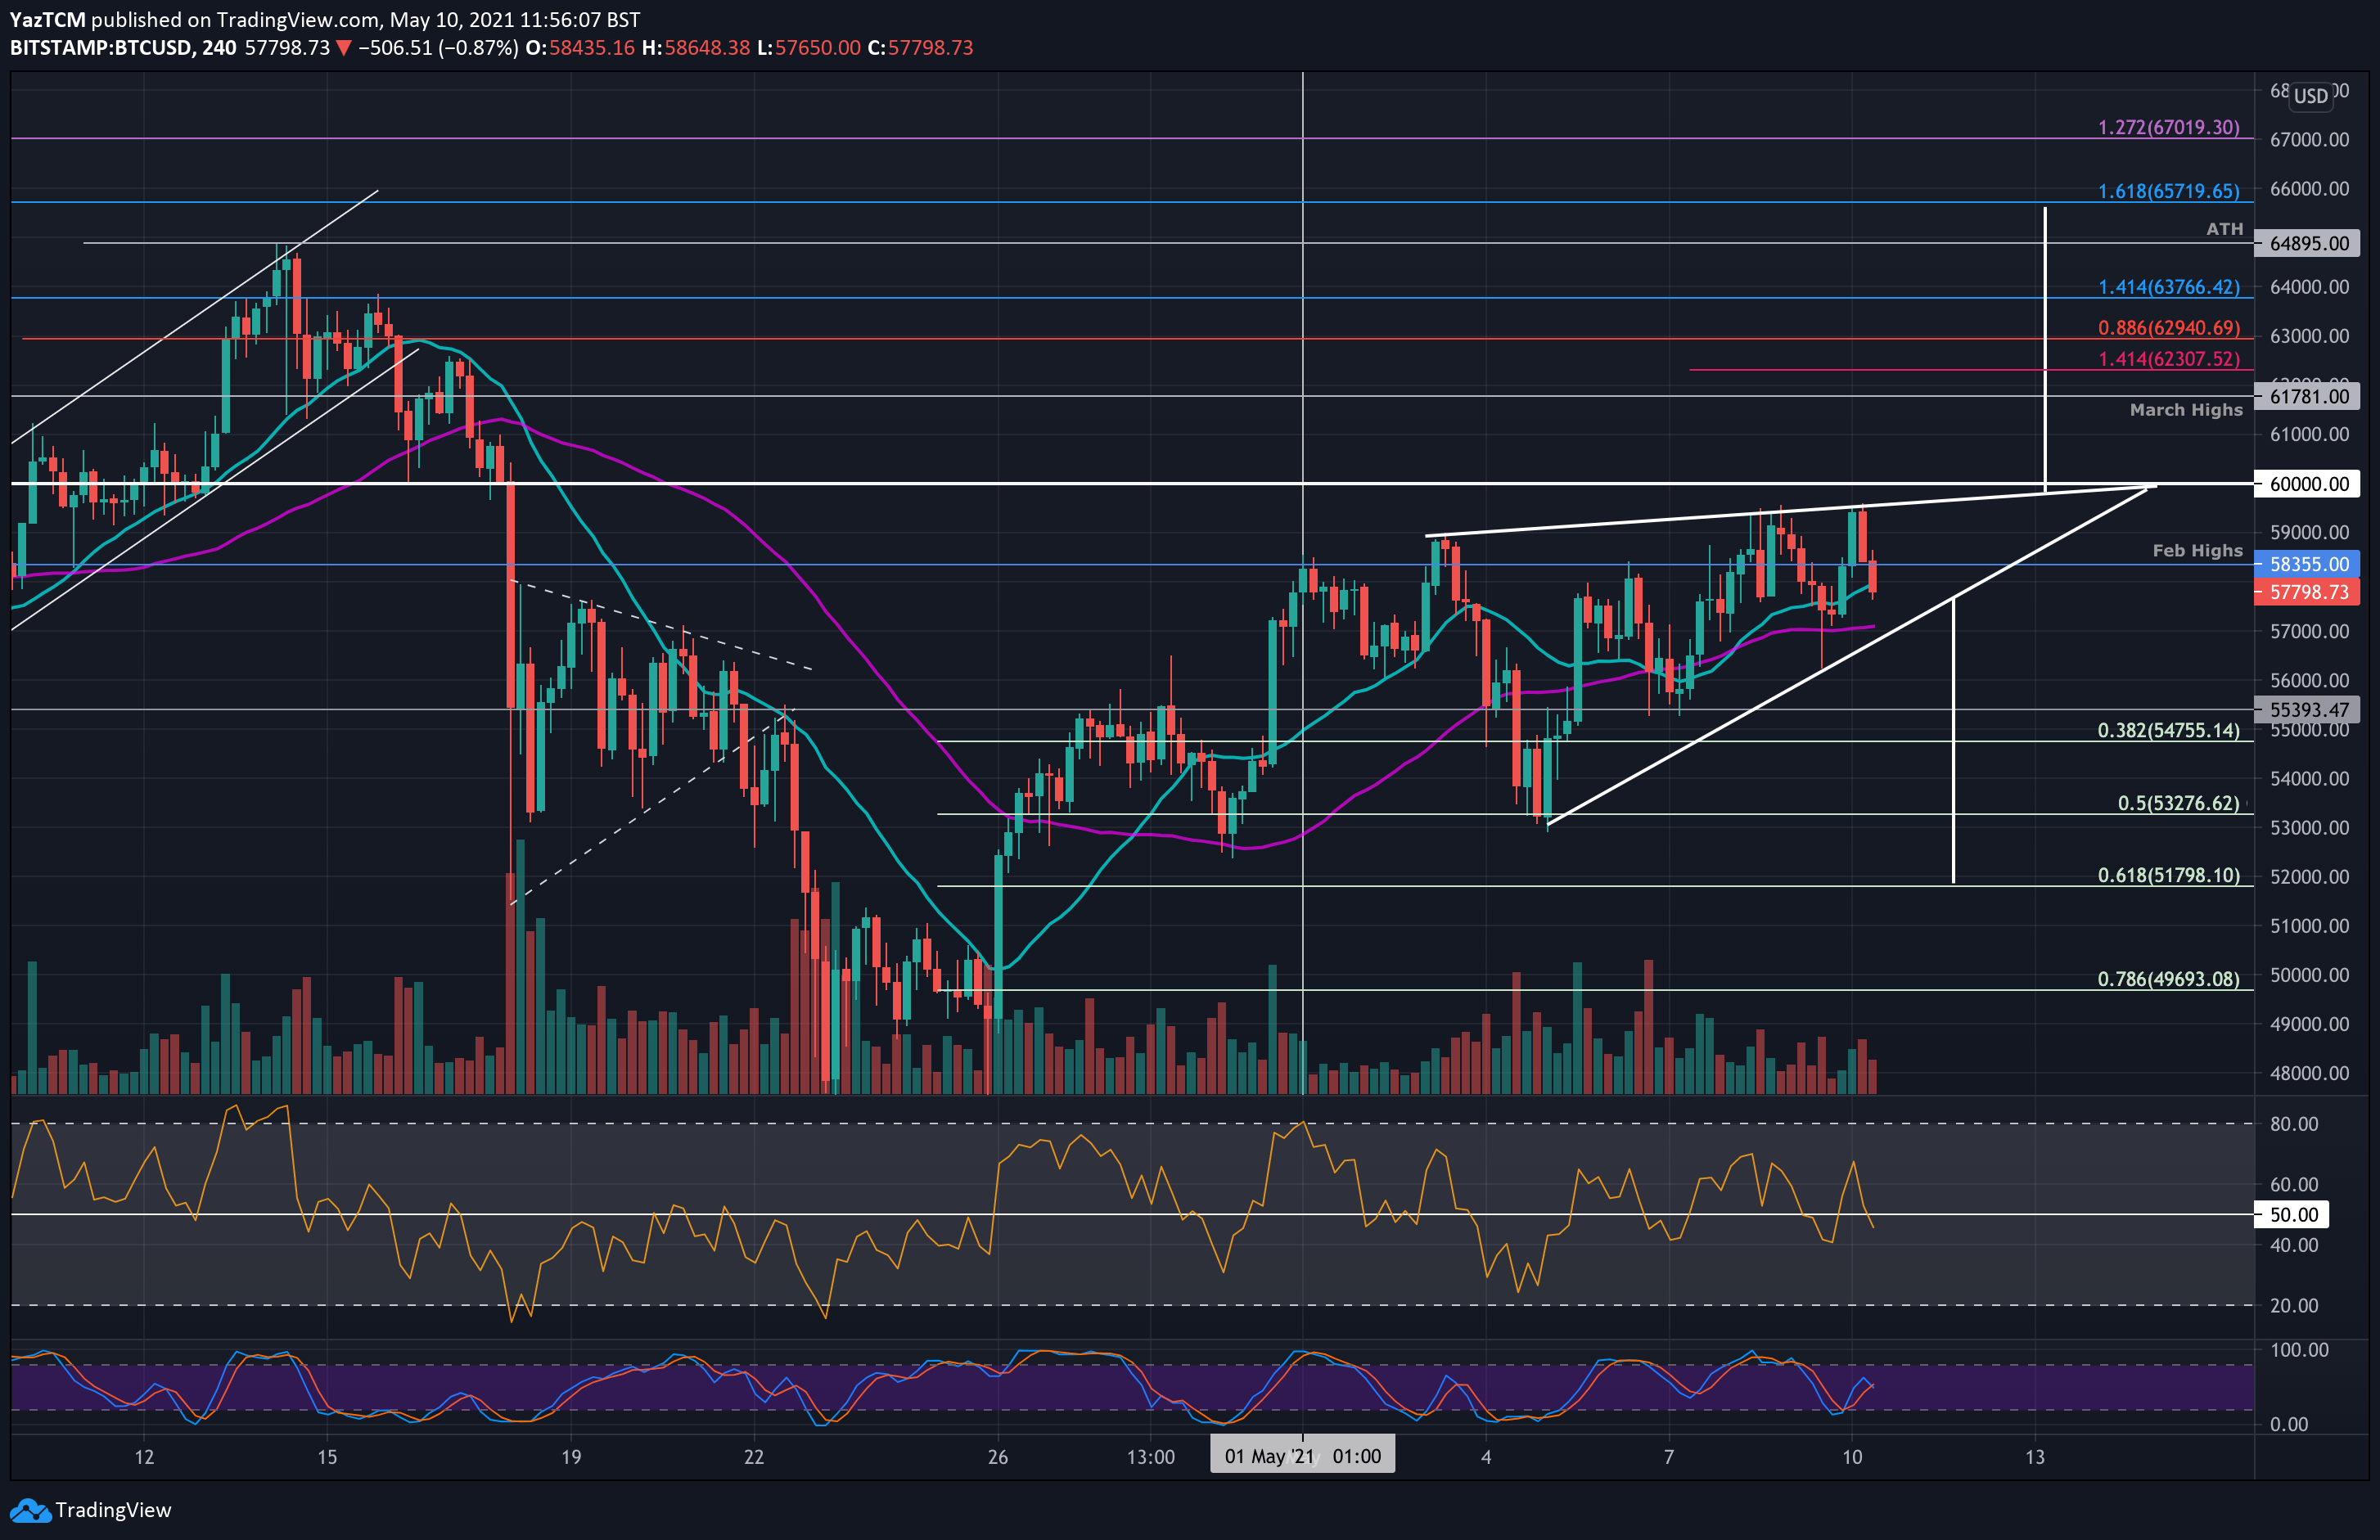This screenshot has width=2380, height=1540.
Task: Click date 7 on time axis
Action: tap(1668, 1457)
